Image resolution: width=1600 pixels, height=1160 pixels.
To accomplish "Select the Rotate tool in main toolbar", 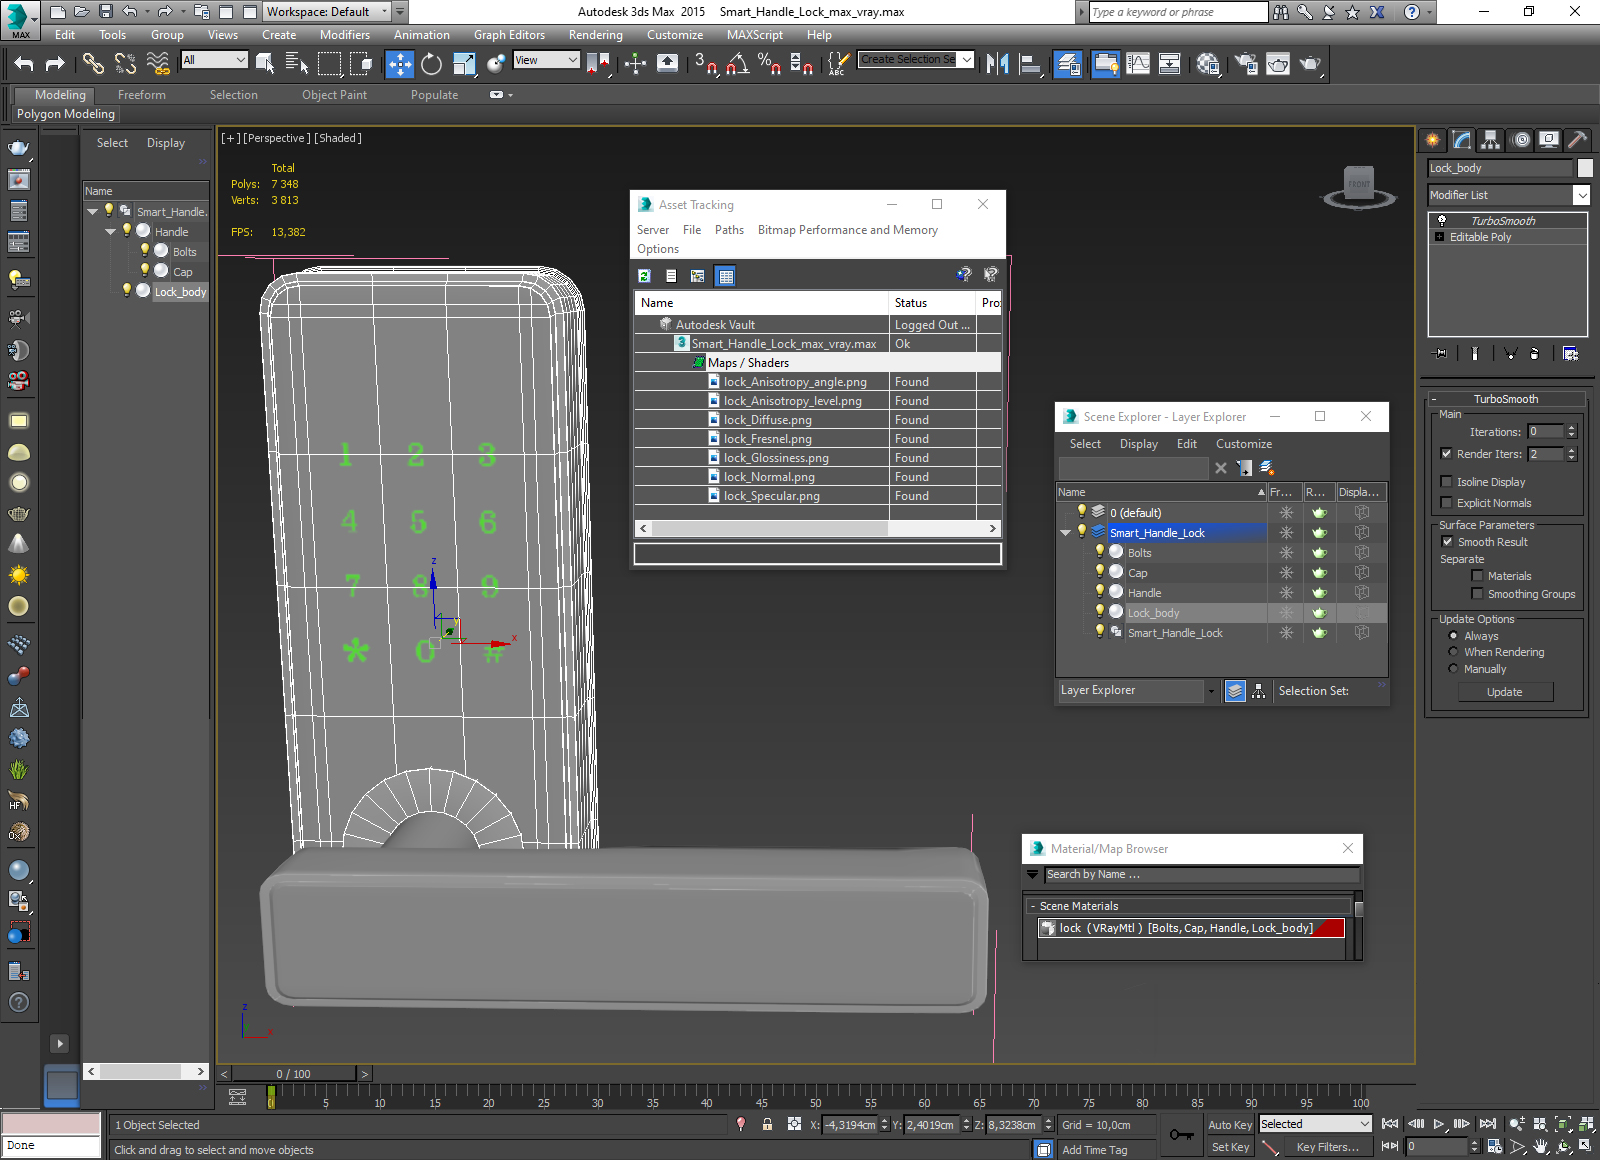I will coord(431,64).
